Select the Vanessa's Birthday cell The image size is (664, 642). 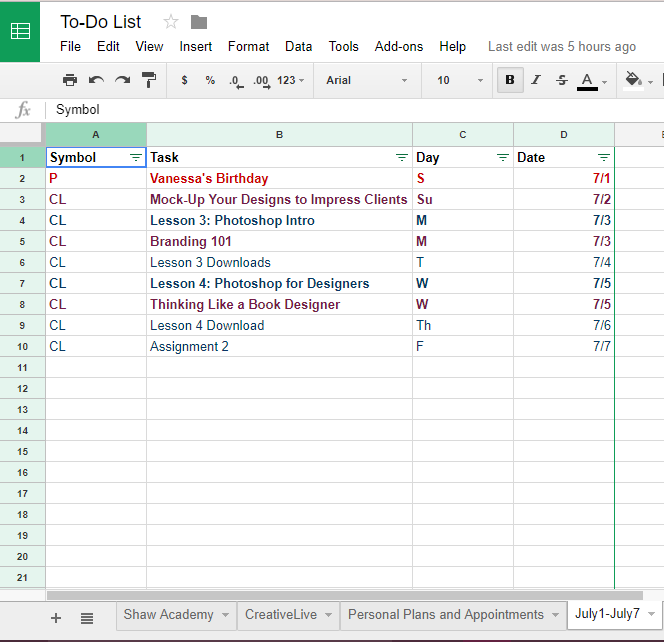point(279,178)
